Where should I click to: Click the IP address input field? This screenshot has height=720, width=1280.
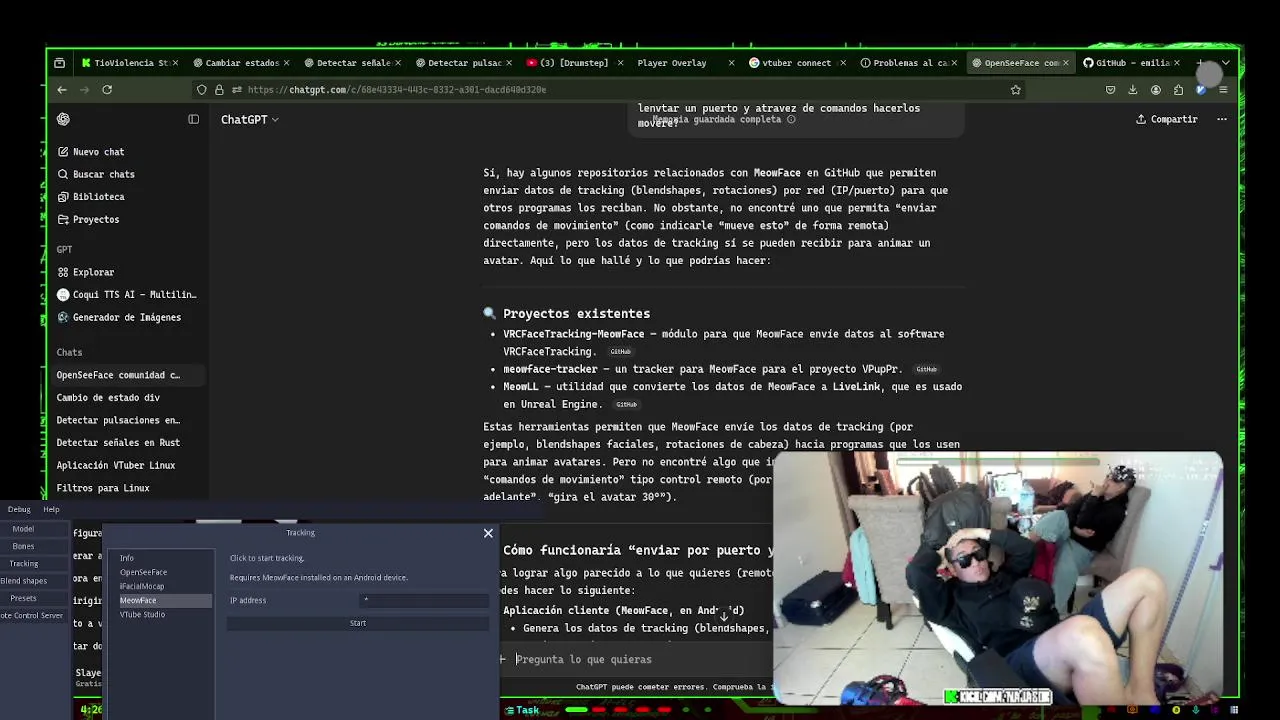[x=424, y=600]
